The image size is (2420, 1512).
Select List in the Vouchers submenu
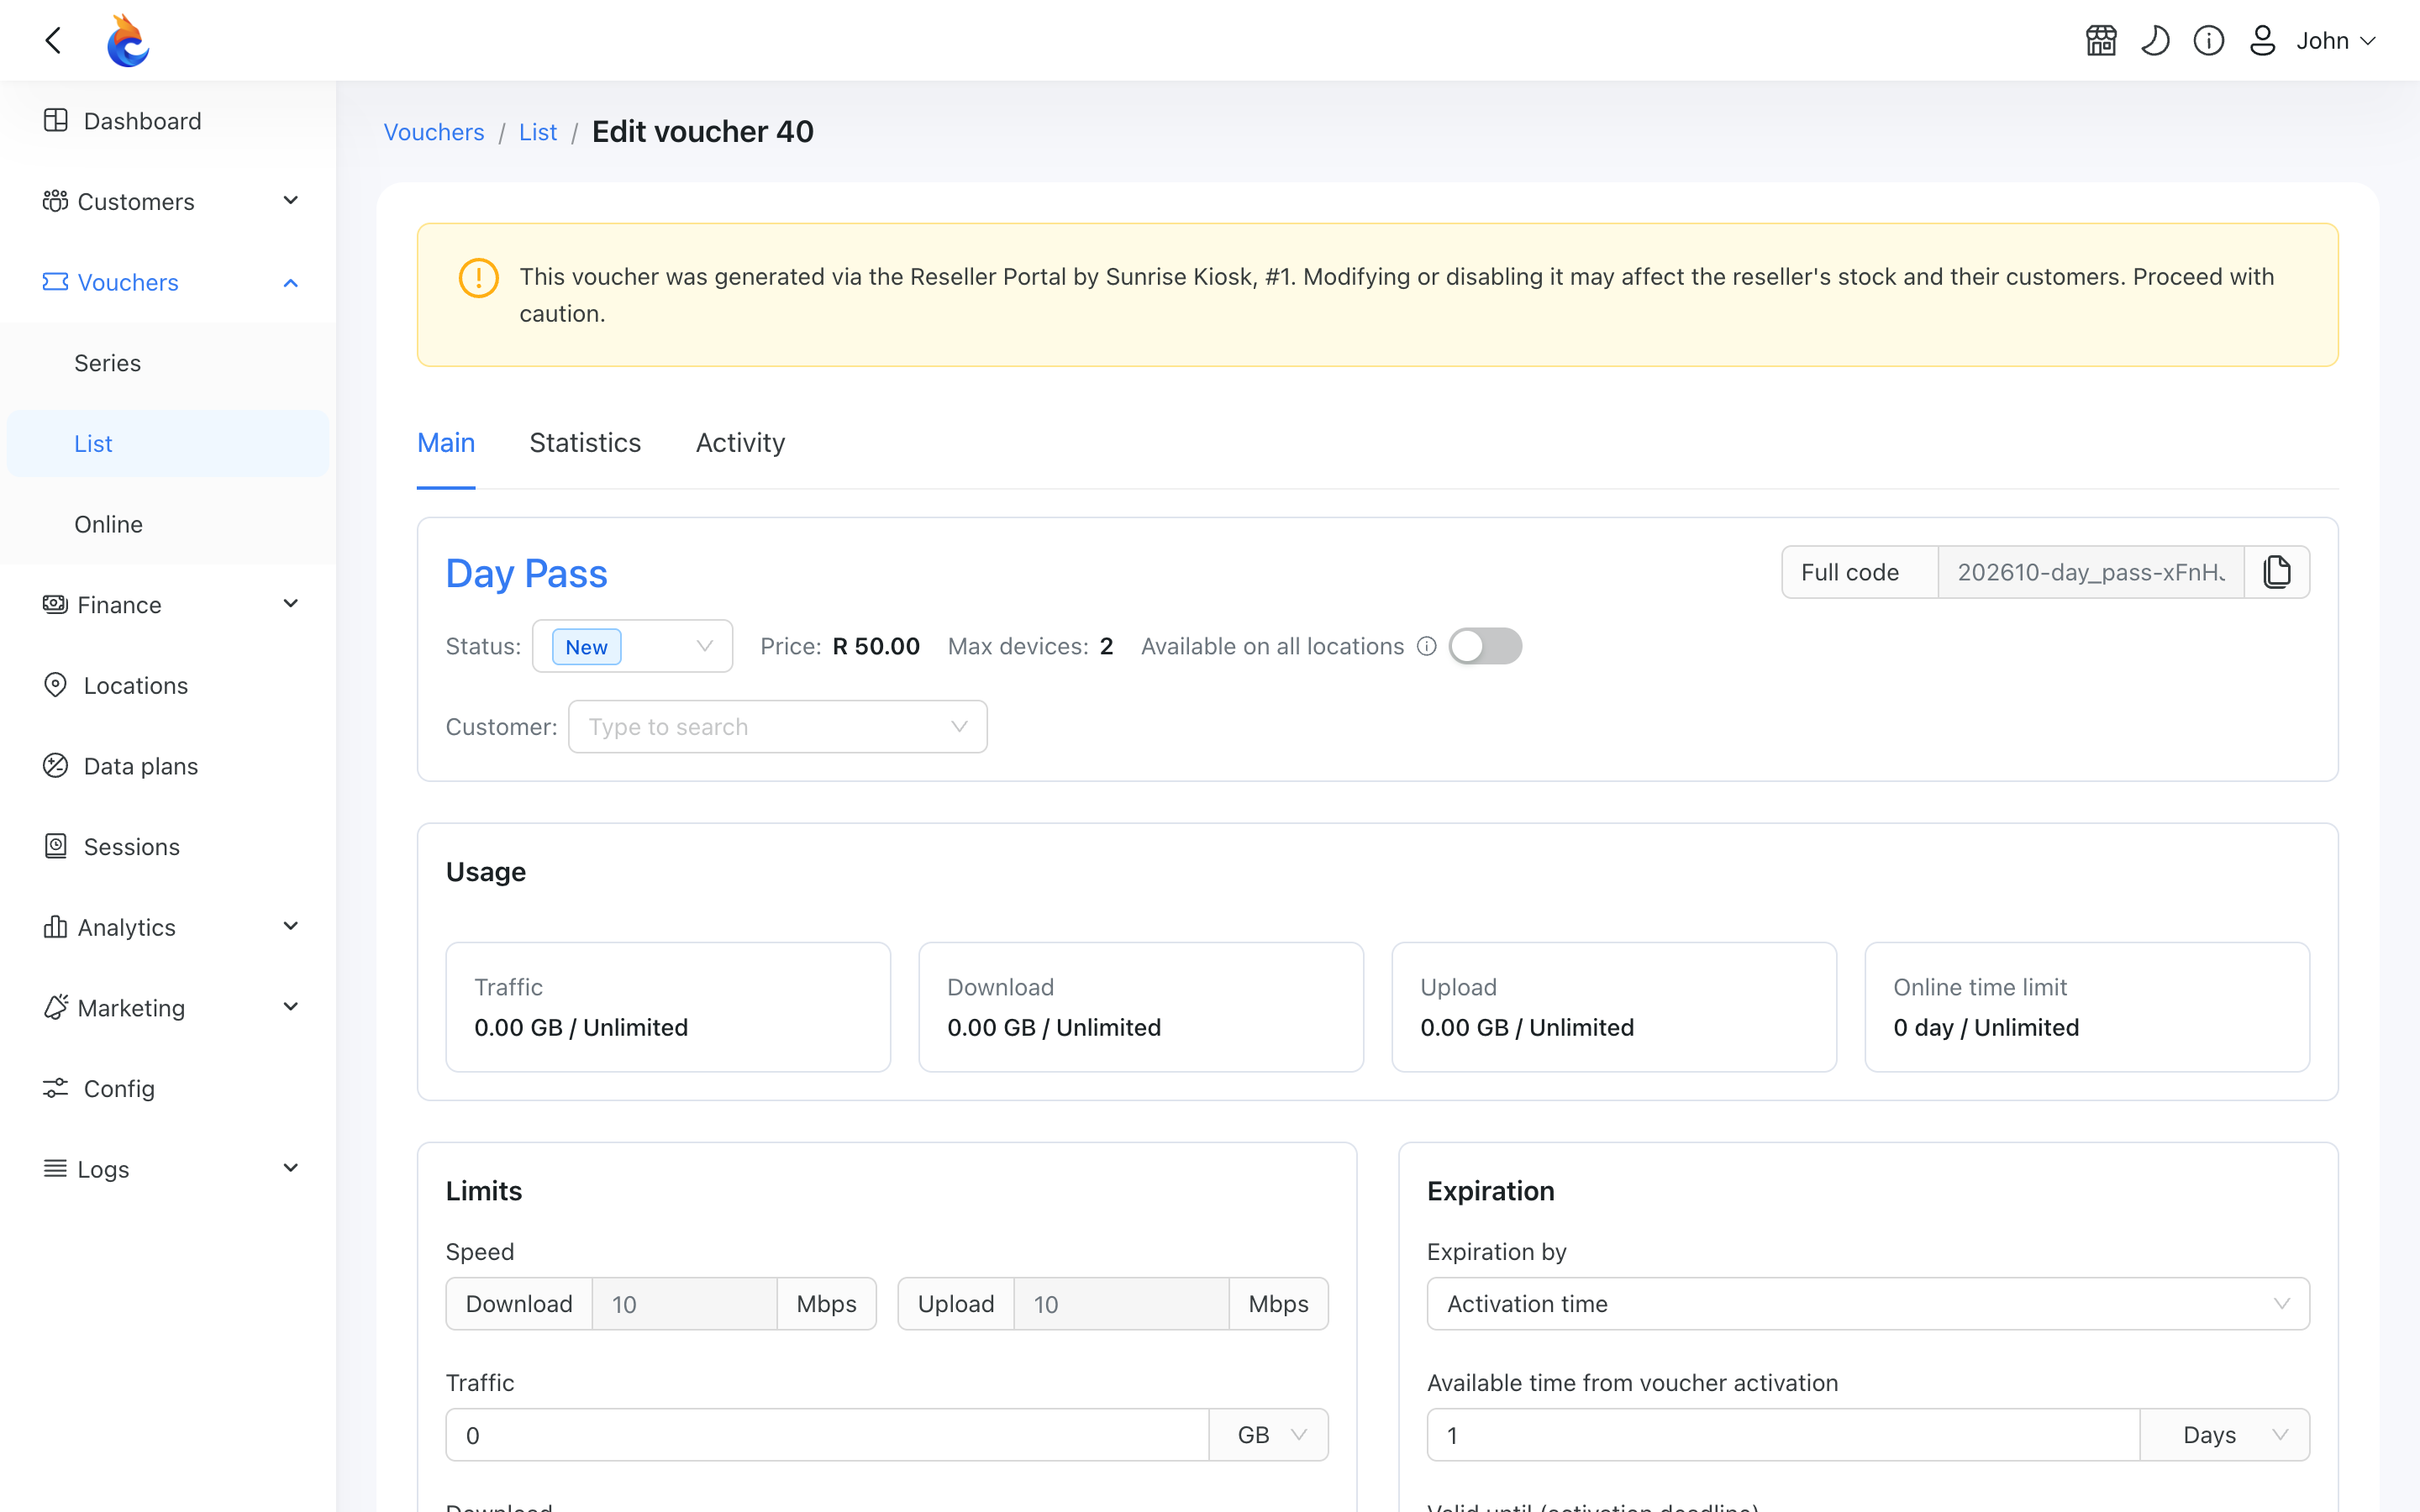click(x=168, y=443)
